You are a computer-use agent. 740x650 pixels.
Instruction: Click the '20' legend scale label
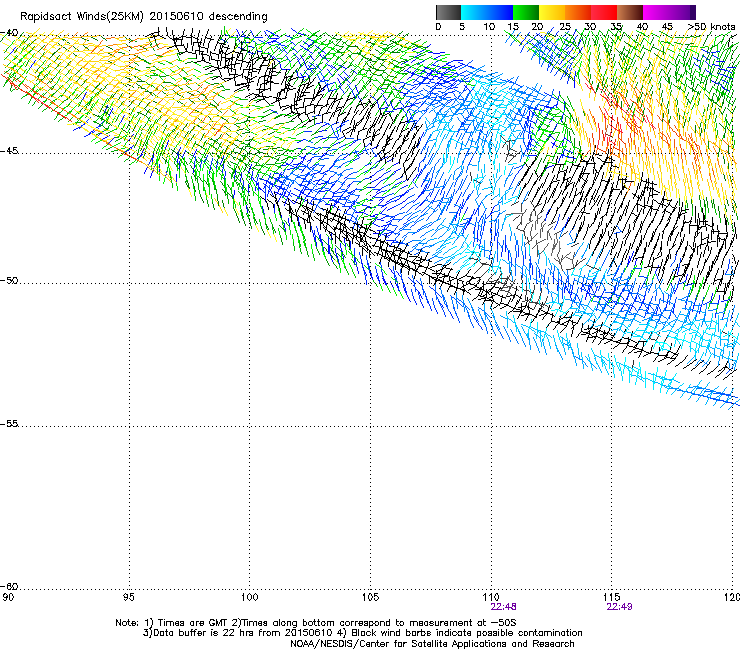tap(538, 27)
